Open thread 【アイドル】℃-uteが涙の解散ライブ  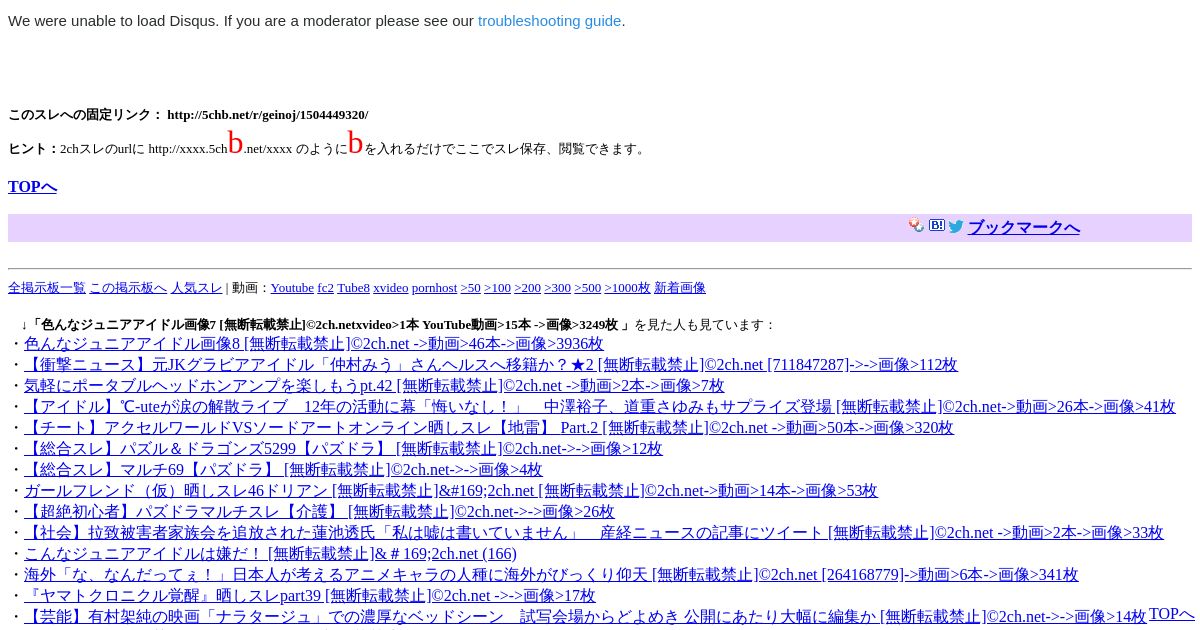coord(600,407)
